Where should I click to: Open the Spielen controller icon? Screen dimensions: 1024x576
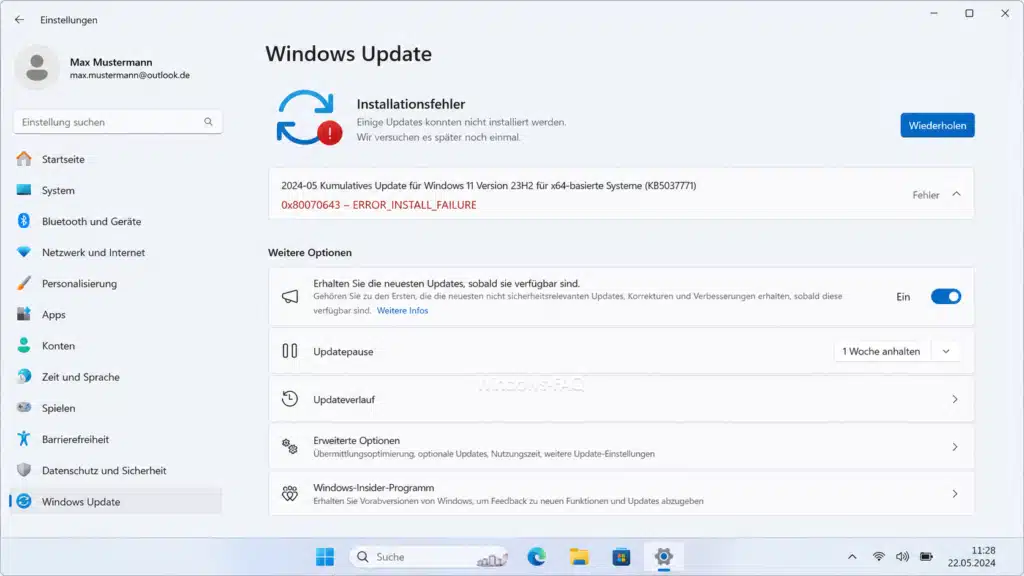point(24,408)
